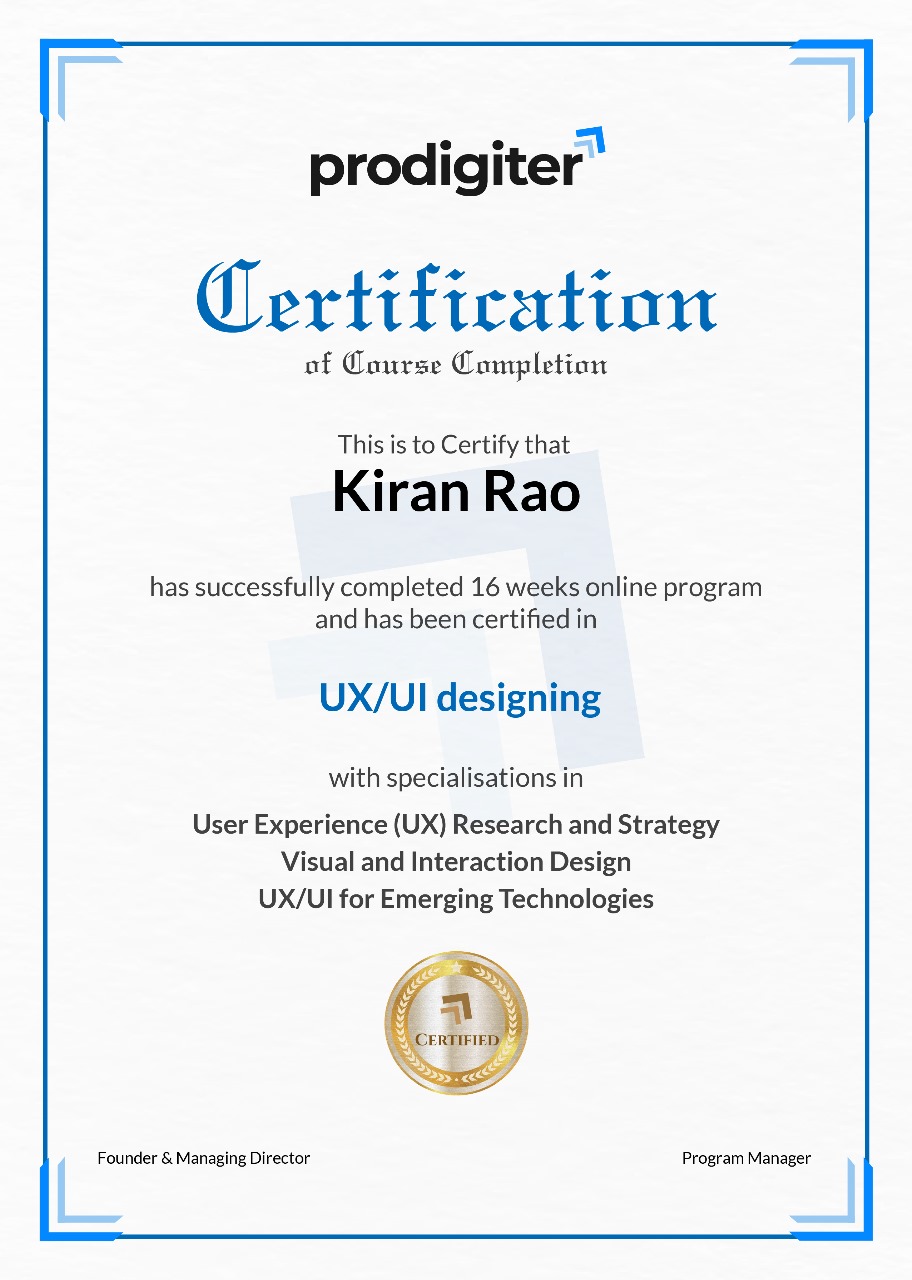Click the prodigiter wordmark logo
Viewport: 912px width, 1280px height.
445,166
